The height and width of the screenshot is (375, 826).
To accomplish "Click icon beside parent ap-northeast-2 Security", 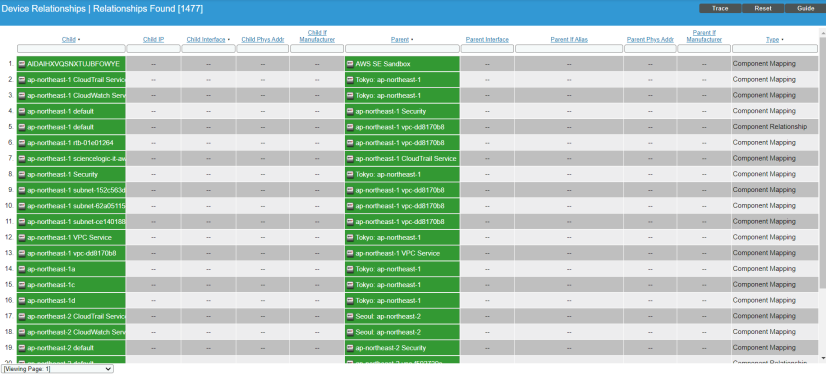I will click(x=350, y=348).
